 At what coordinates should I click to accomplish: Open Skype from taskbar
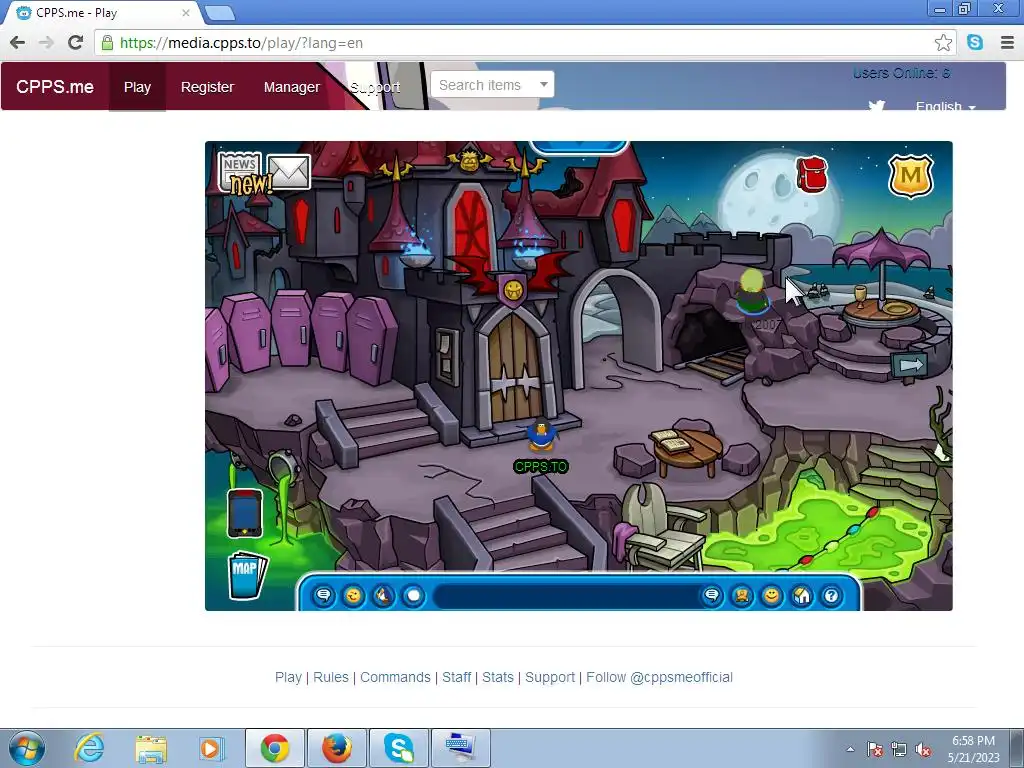(398, 748)
